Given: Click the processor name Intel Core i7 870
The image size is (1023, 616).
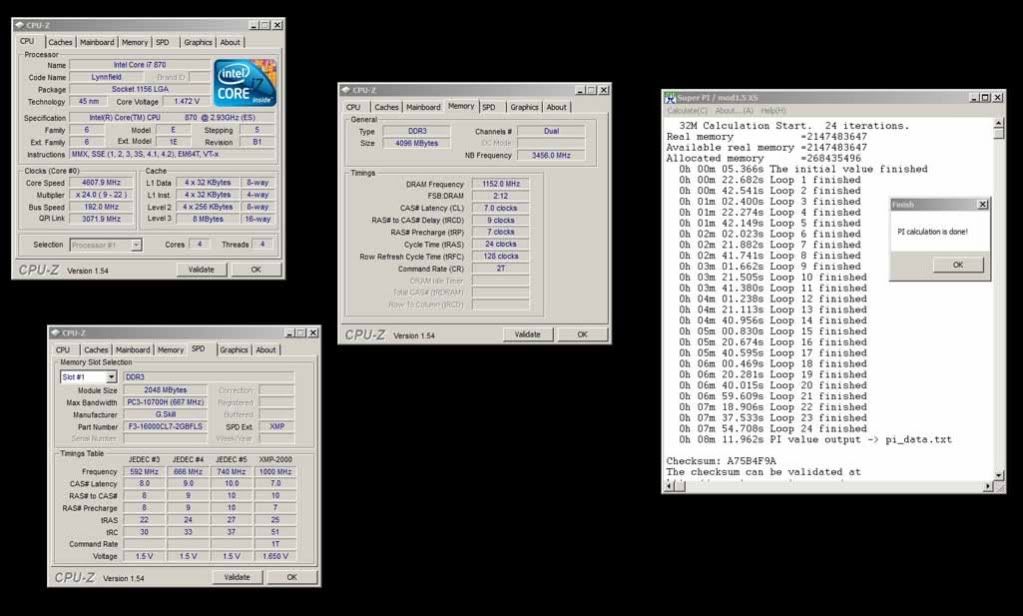Looking at the screenshot, I should (x=140, y=65).
